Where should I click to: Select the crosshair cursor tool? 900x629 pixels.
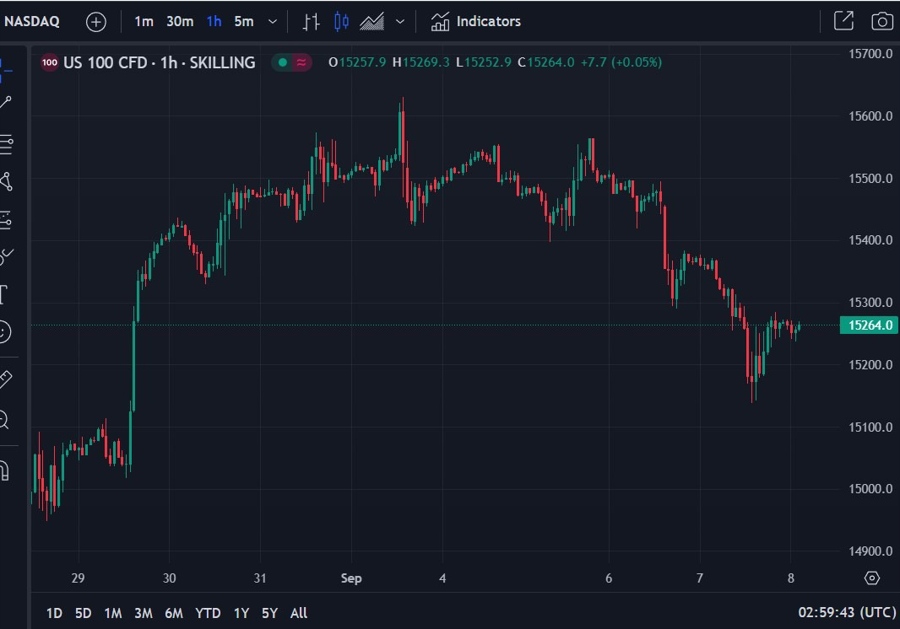(6, 70)
